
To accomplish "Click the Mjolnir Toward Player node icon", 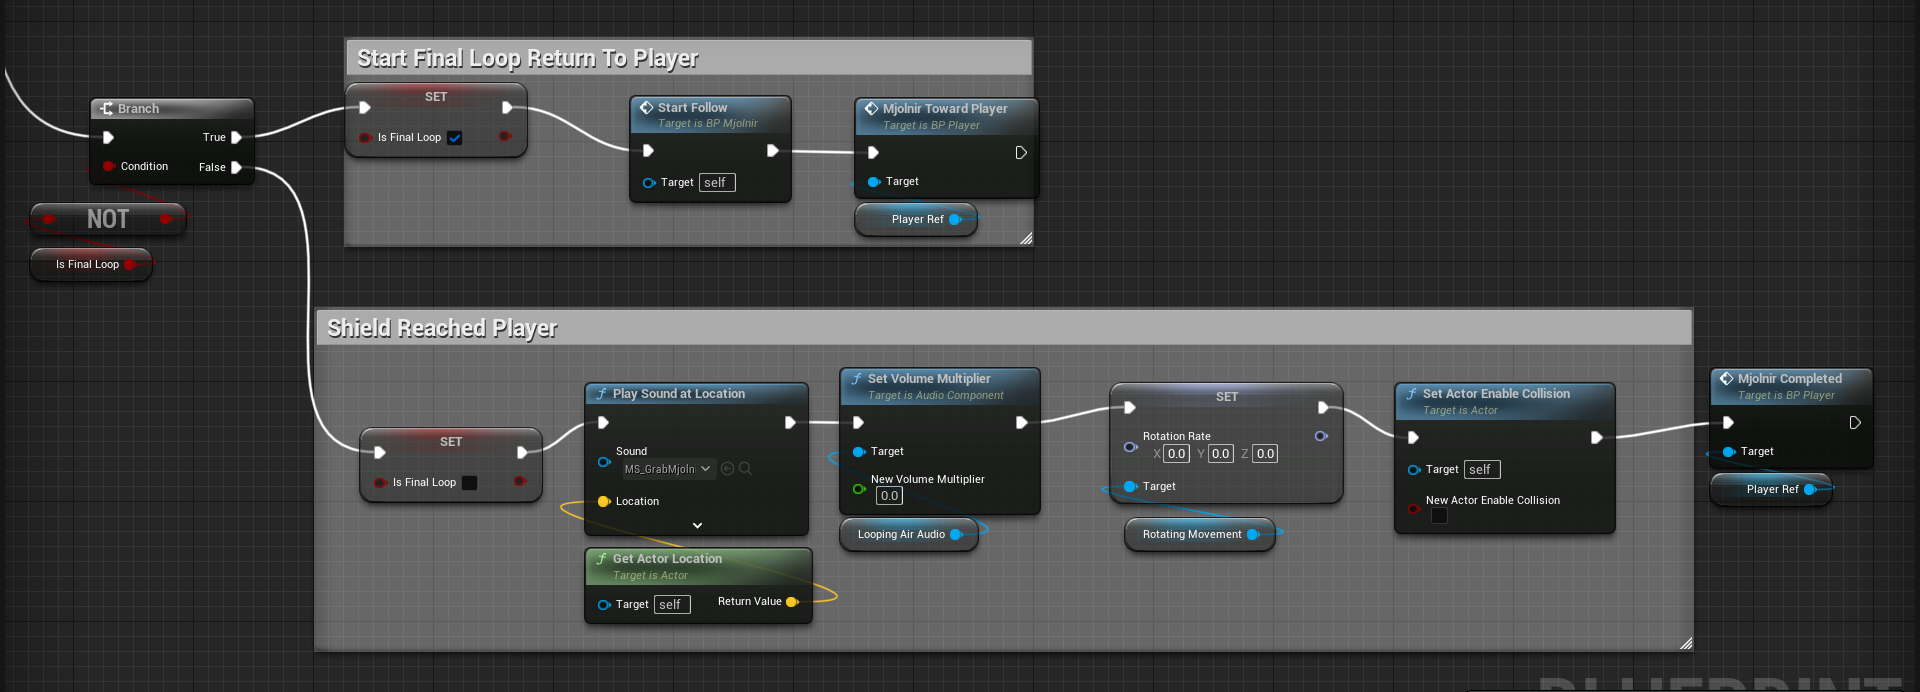I will [872, 108].
